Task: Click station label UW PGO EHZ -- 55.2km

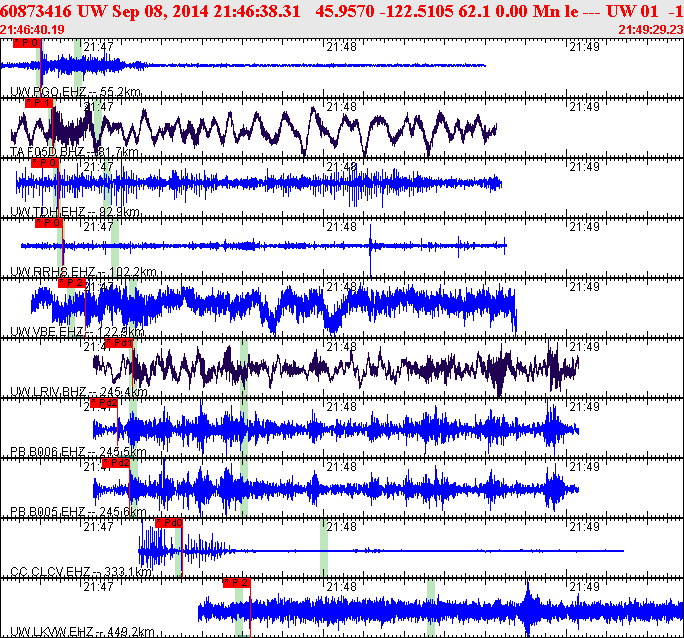Action: [x=75, y=92]
